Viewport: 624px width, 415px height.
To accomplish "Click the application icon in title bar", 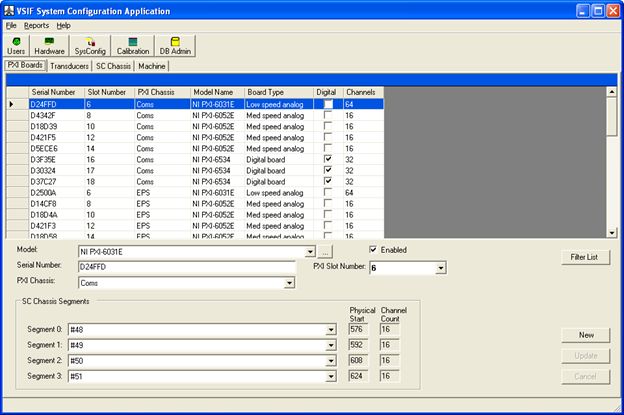I will coord(9,11).
